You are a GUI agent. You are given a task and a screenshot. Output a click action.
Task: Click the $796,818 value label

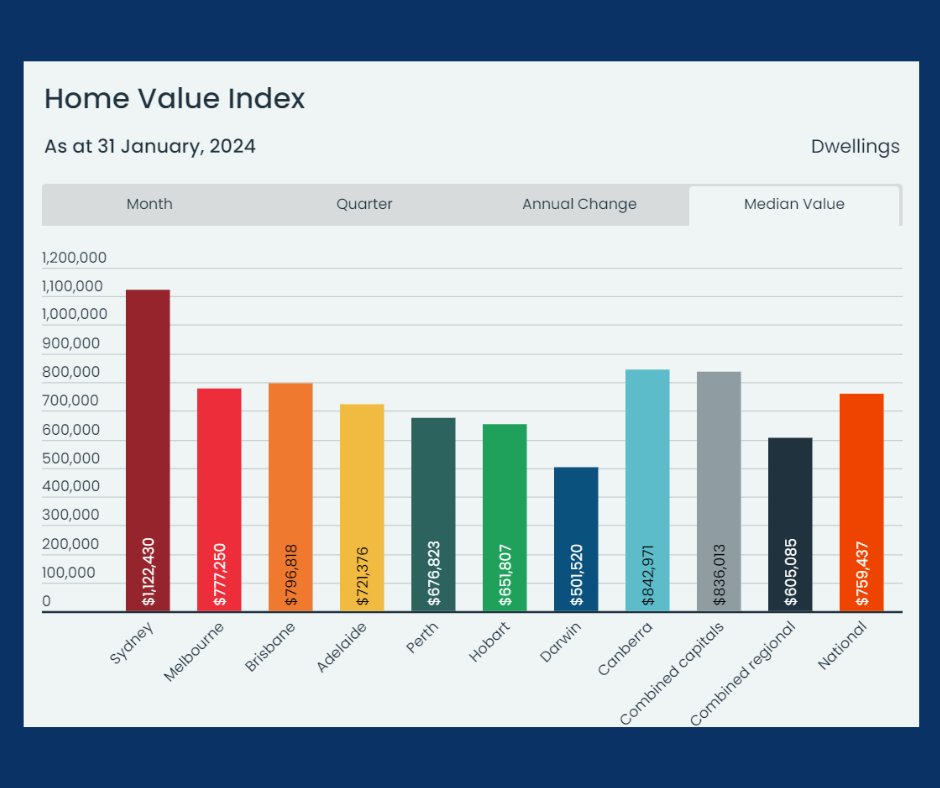click(291, 575)
